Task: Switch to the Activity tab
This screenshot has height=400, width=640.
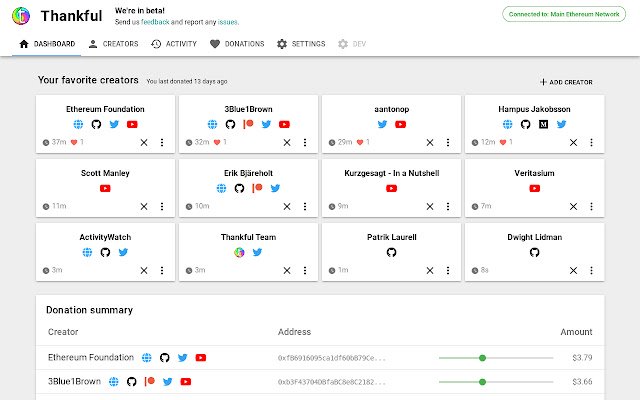Action: coord(174,44)
